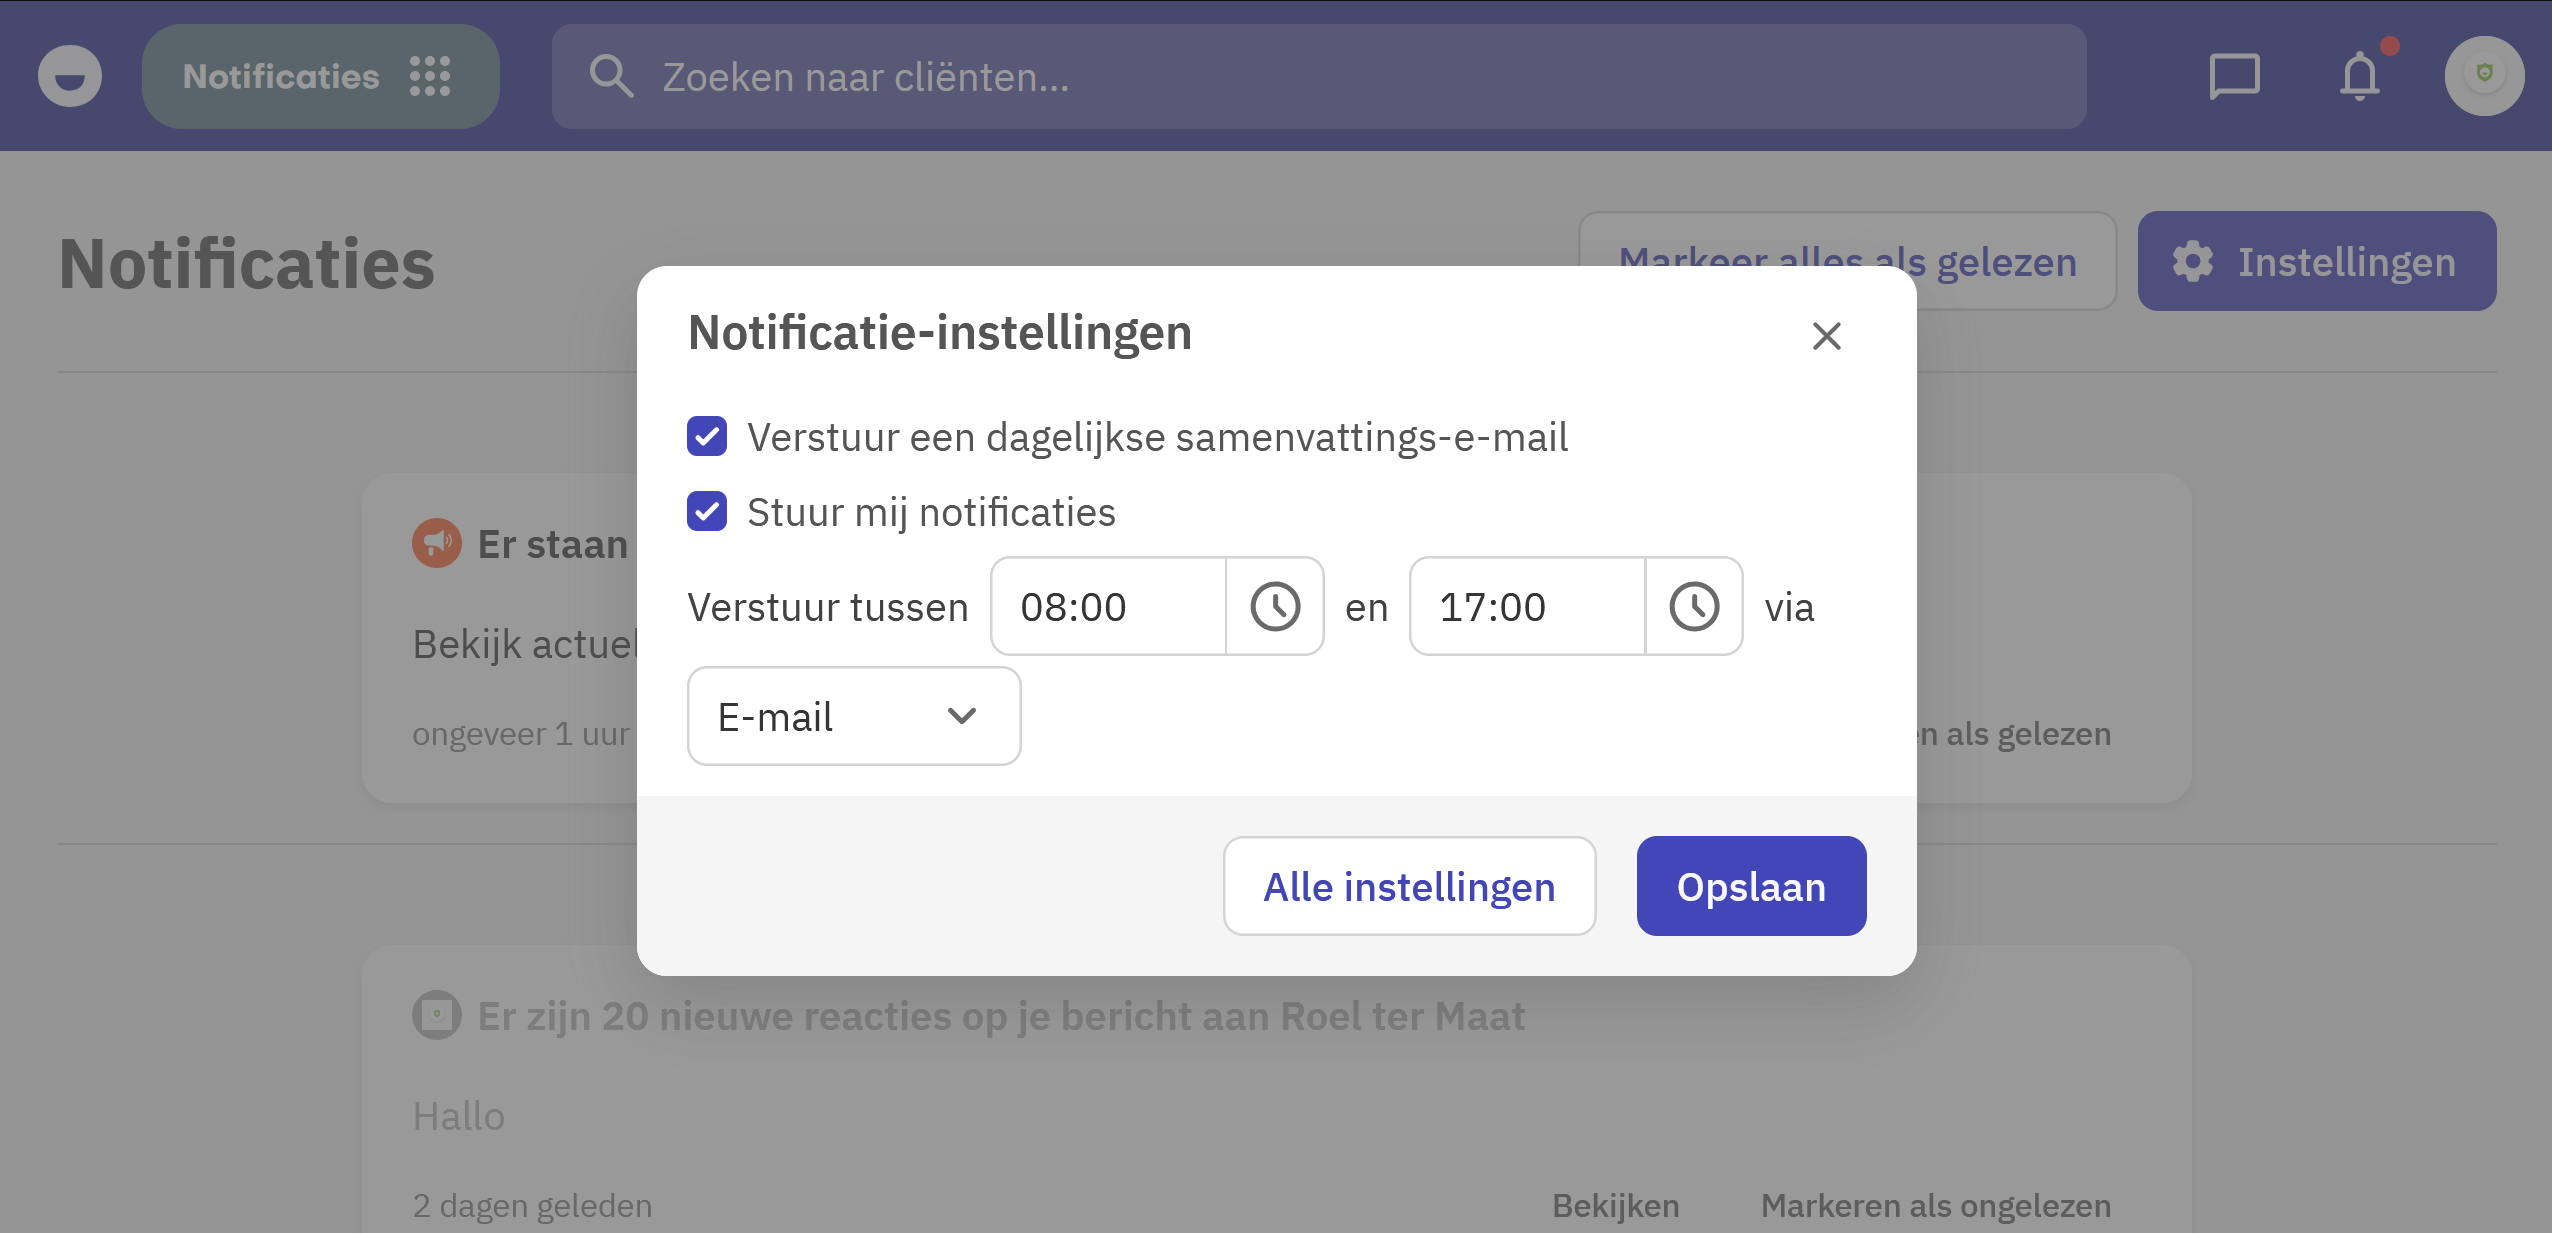The height and width of the screenshot is (1233, 2552).
Task: Open the clock picker for 17:00
Action: (x=1694, y=606)
